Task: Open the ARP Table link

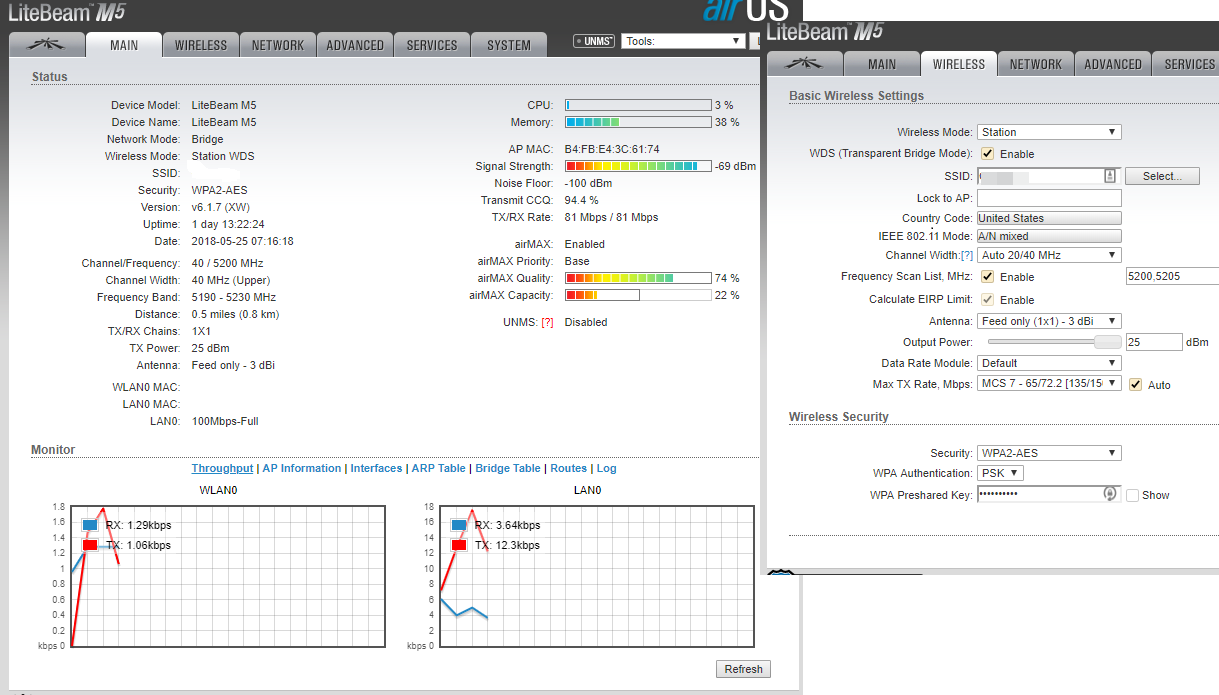Action: pos(438,468)
